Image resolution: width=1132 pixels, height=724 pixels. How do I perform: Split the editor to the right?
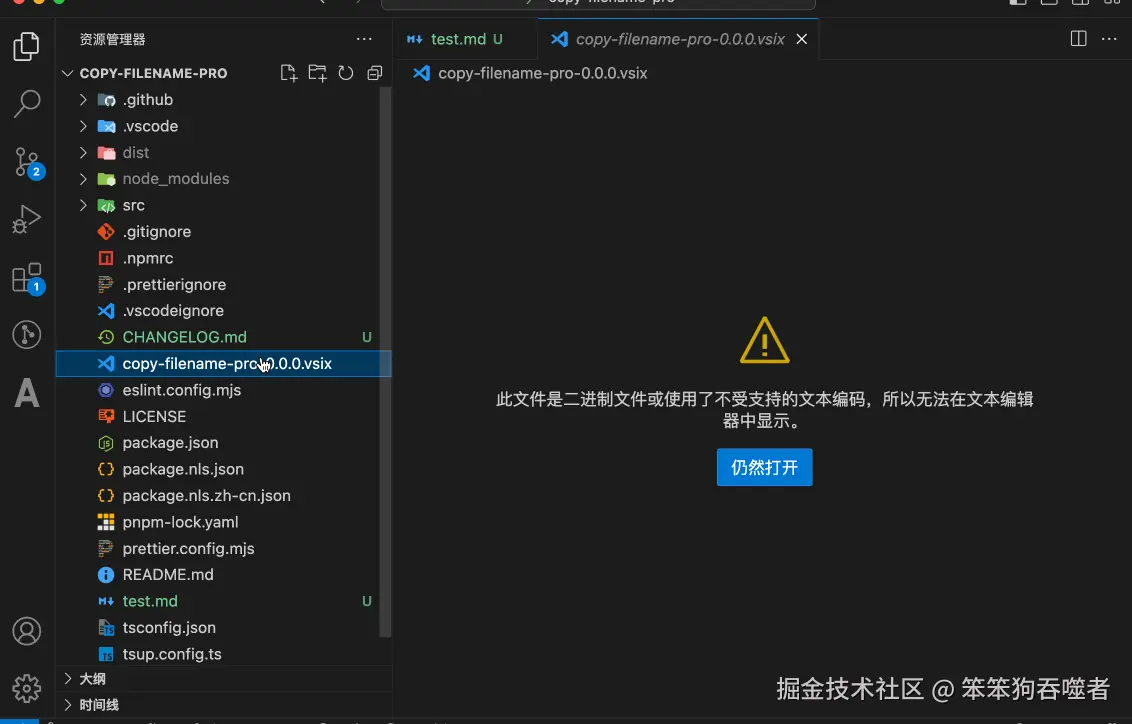click(1079, 39)
